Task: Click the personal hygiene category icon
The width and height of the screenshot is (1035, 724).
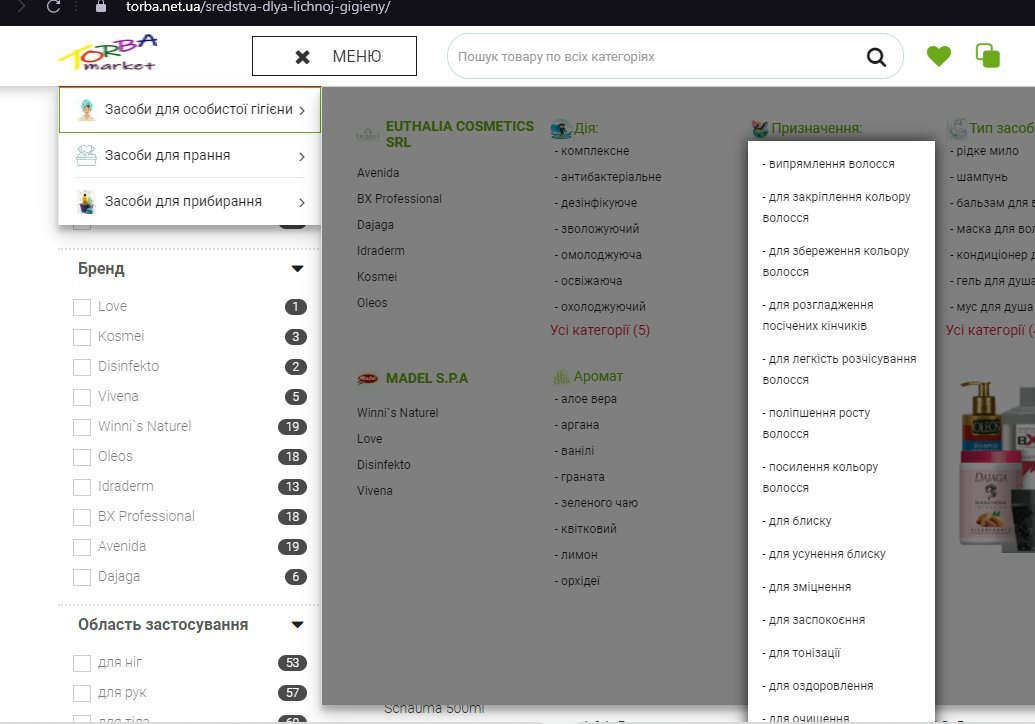Action: pos(86,110)
